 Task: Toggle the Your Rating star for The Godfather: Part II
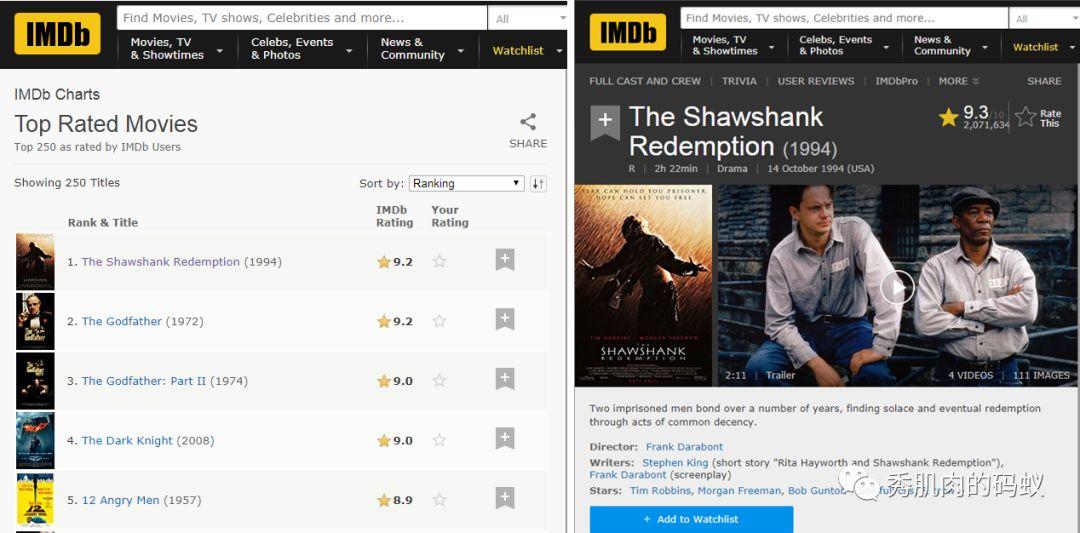point(439,380)
